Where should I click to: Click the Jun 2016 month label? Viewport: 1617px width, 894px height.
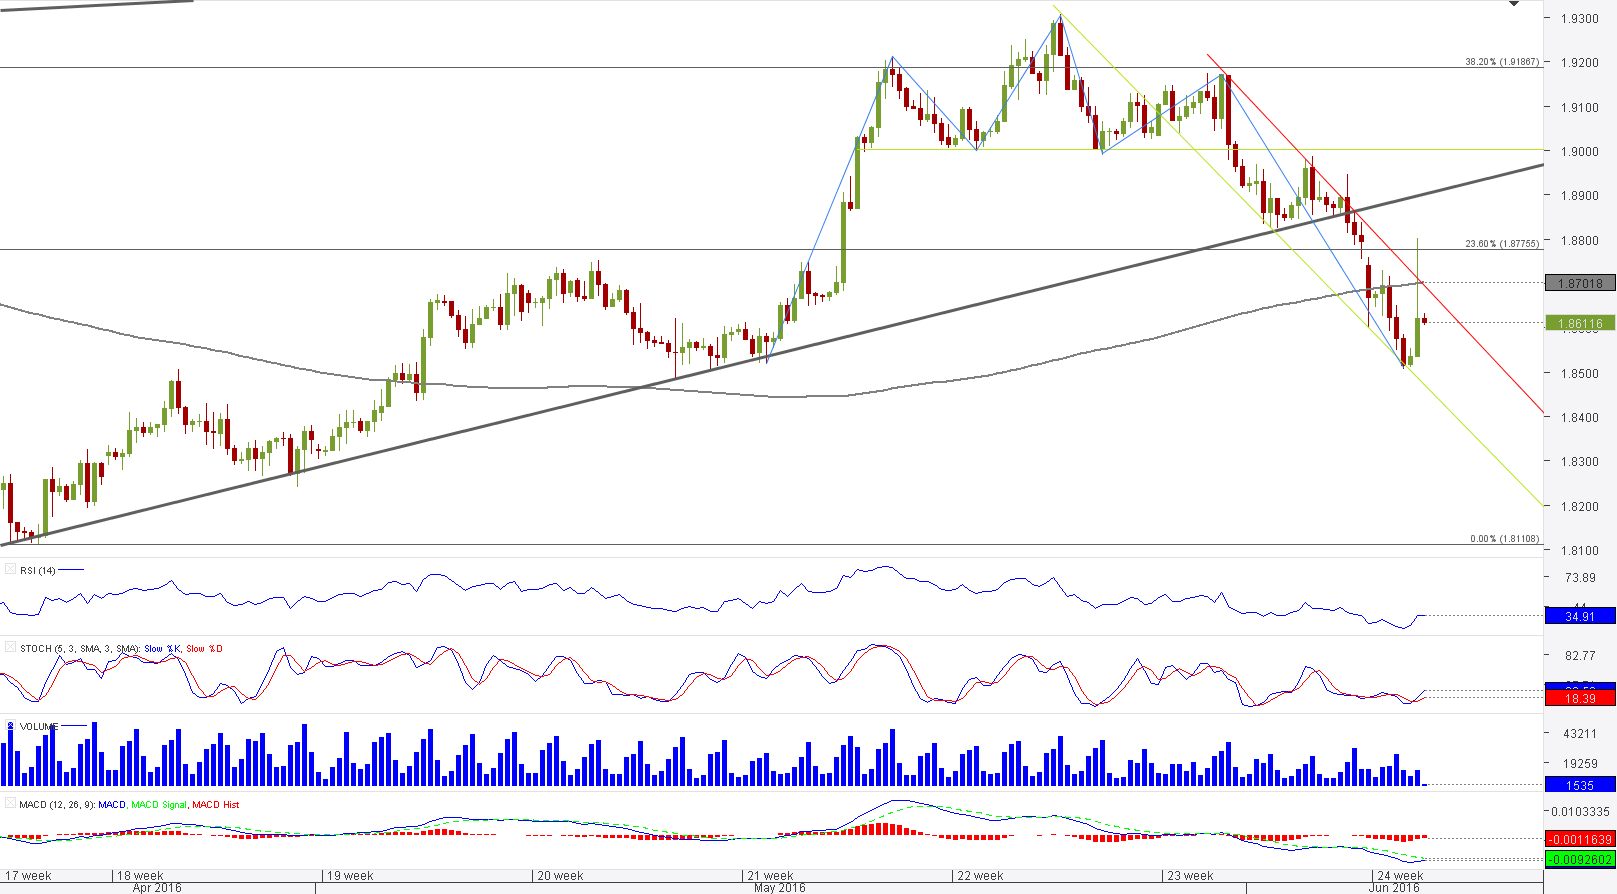pyautogui.click(x=1394, y=888)
